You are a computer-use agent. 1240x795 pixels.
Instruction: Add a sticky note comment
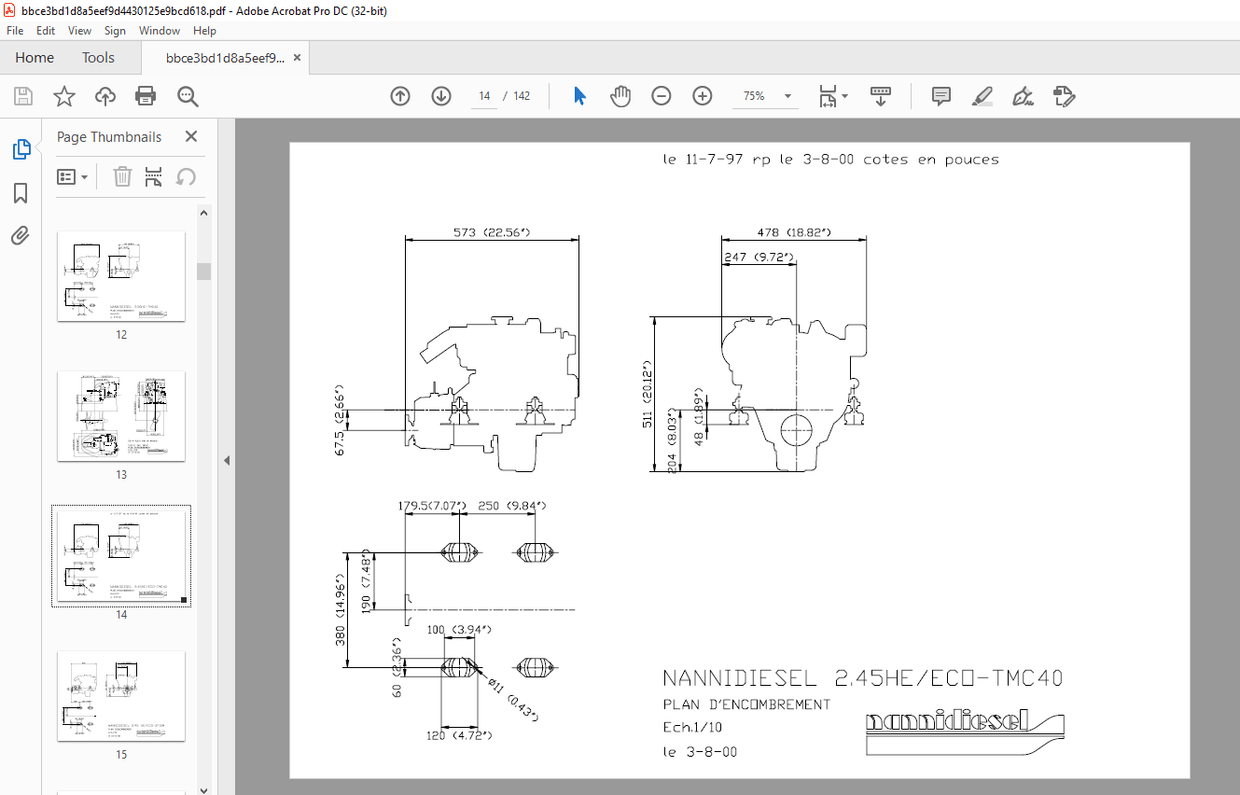click(x=940, y=95)
